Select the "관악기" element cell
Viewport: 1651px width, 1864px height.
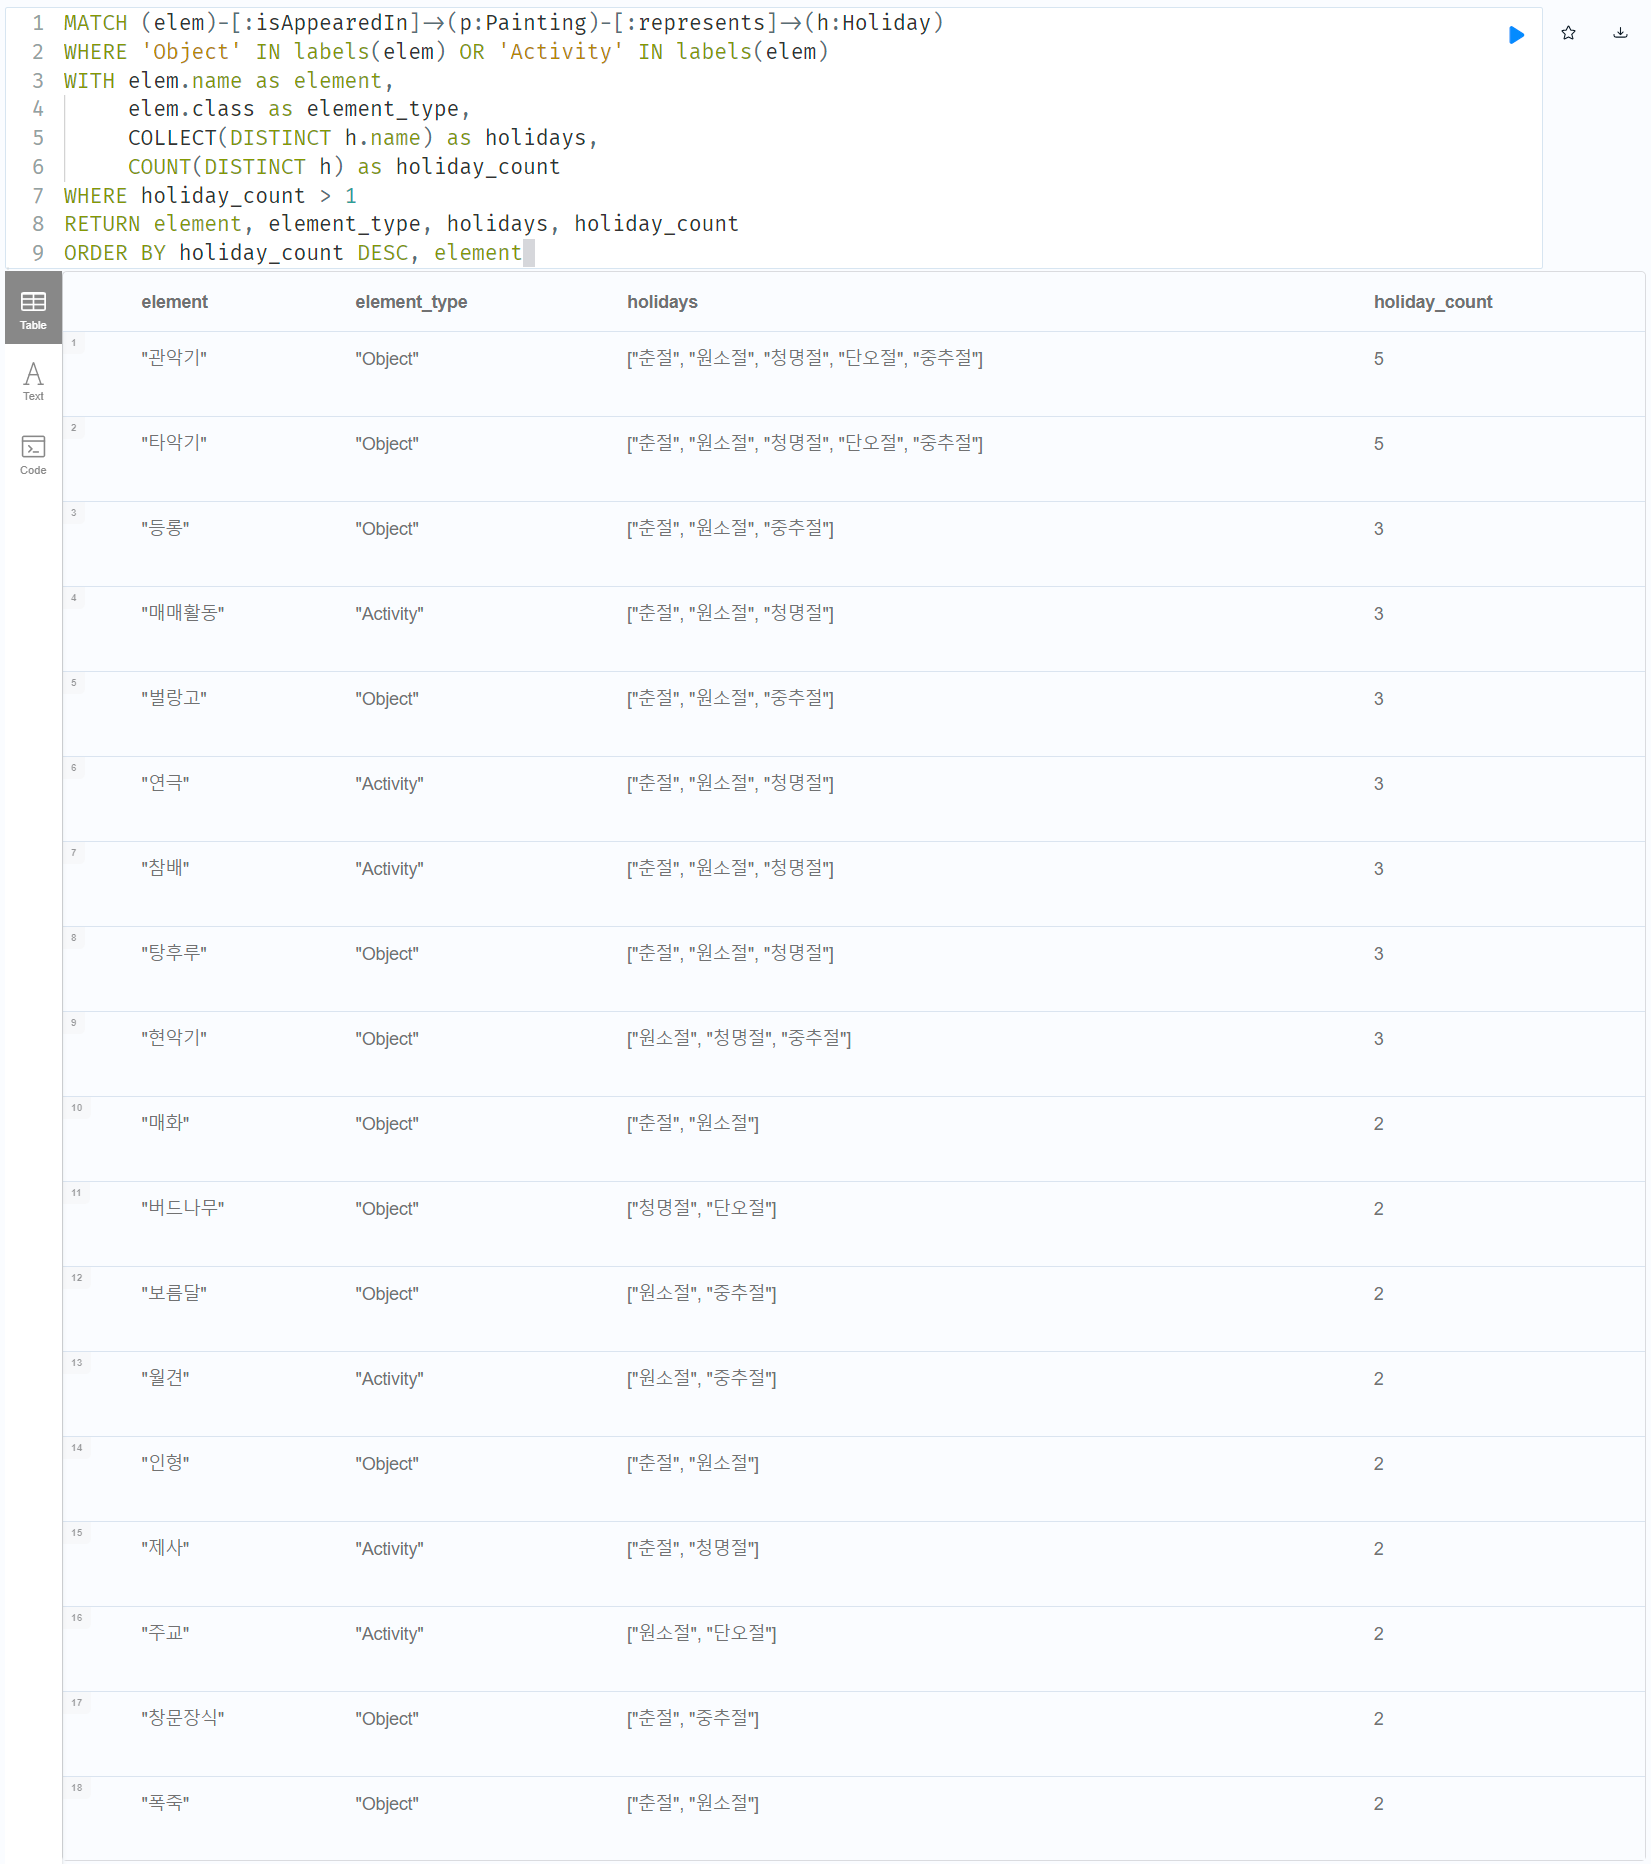tap(174, 358)
